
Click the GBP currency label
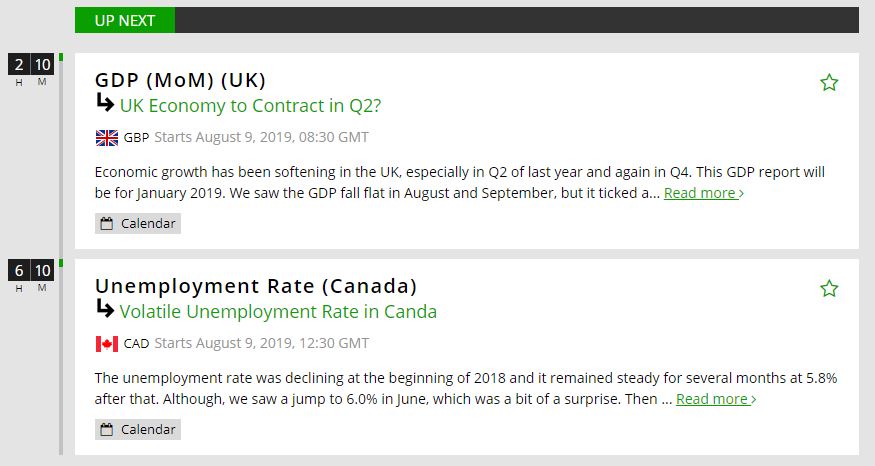136,137
